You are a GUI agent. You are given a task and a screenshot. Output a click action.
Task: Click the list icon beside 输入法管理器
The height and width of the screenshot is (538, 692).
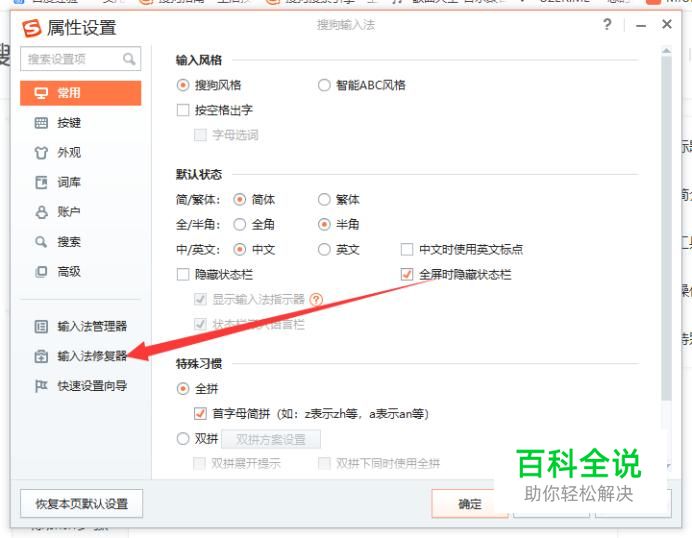[x=41, y=327]
